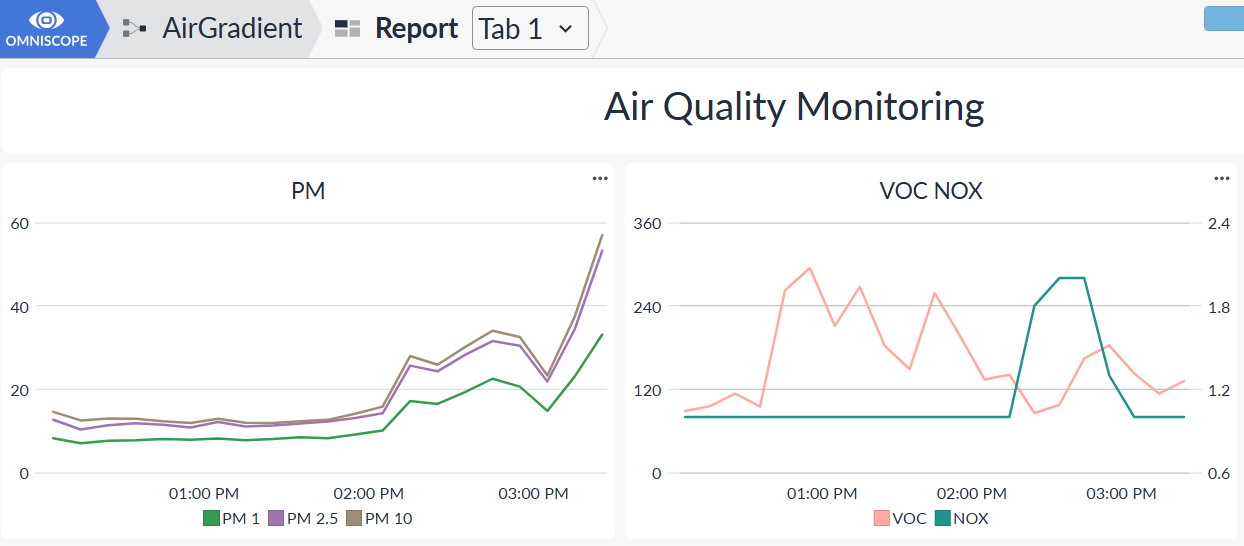Click the PM 2.5 legend label

tap(312, 518)
